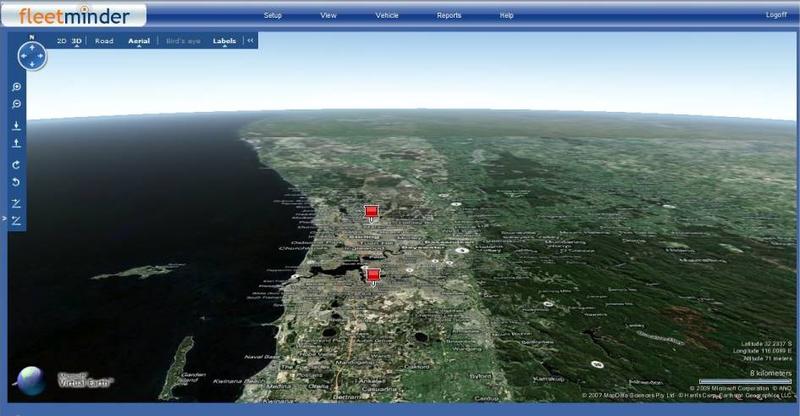Open the Reports menu
800x416 pixels.
click(x=449, y=15)
